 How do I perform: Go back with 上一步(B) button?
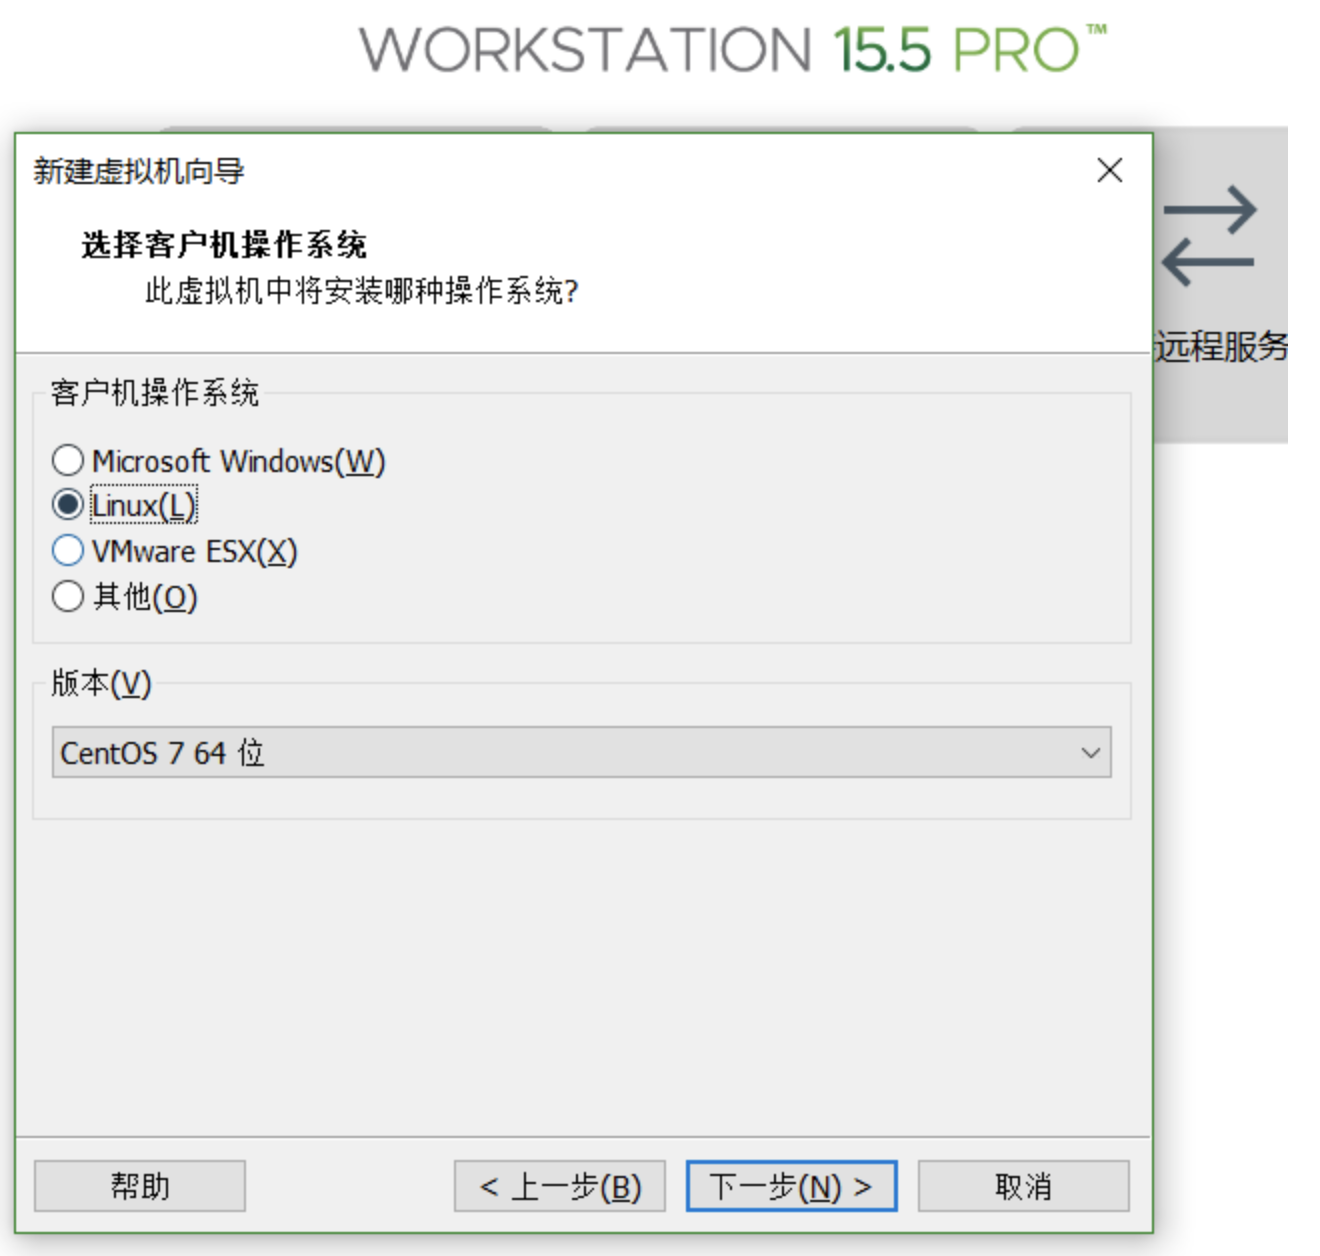pyautogui.click(x=560, y=1186)
